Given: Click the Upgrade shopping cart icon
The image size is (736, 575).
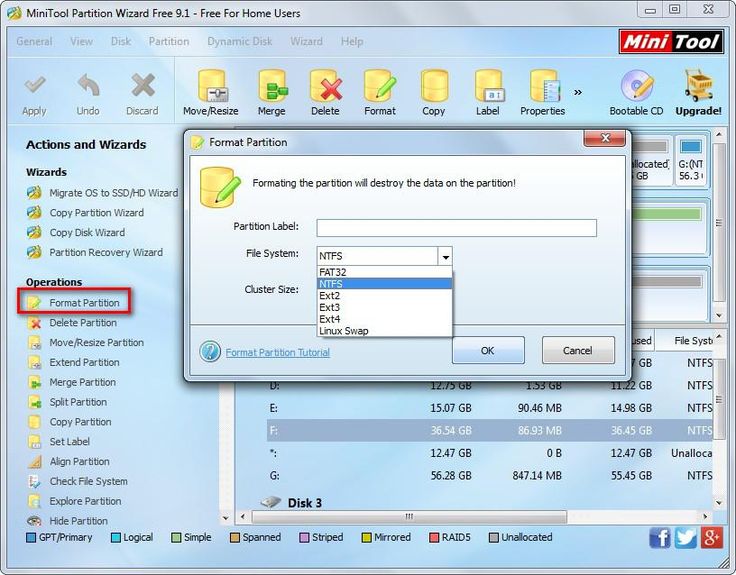Looking at the screenshot, I should pyautogui.click(x=698, y=86).
